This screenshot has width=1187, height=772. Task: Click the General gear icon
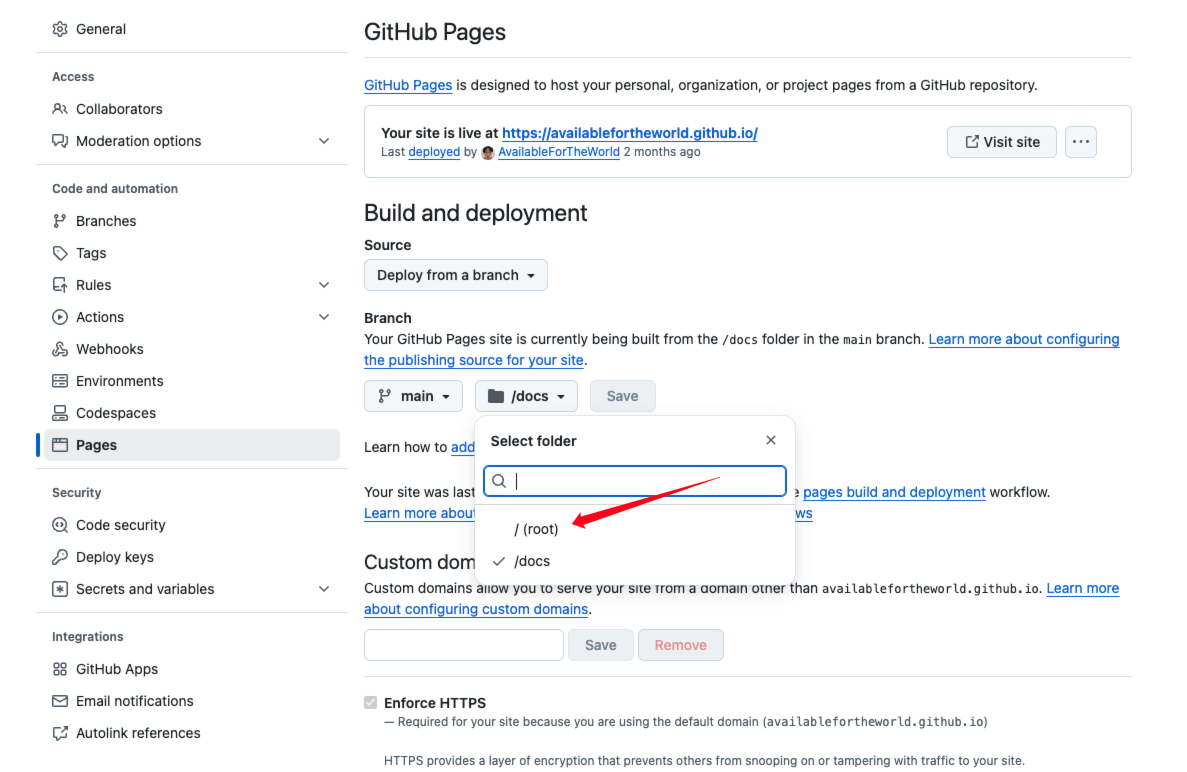60,29
